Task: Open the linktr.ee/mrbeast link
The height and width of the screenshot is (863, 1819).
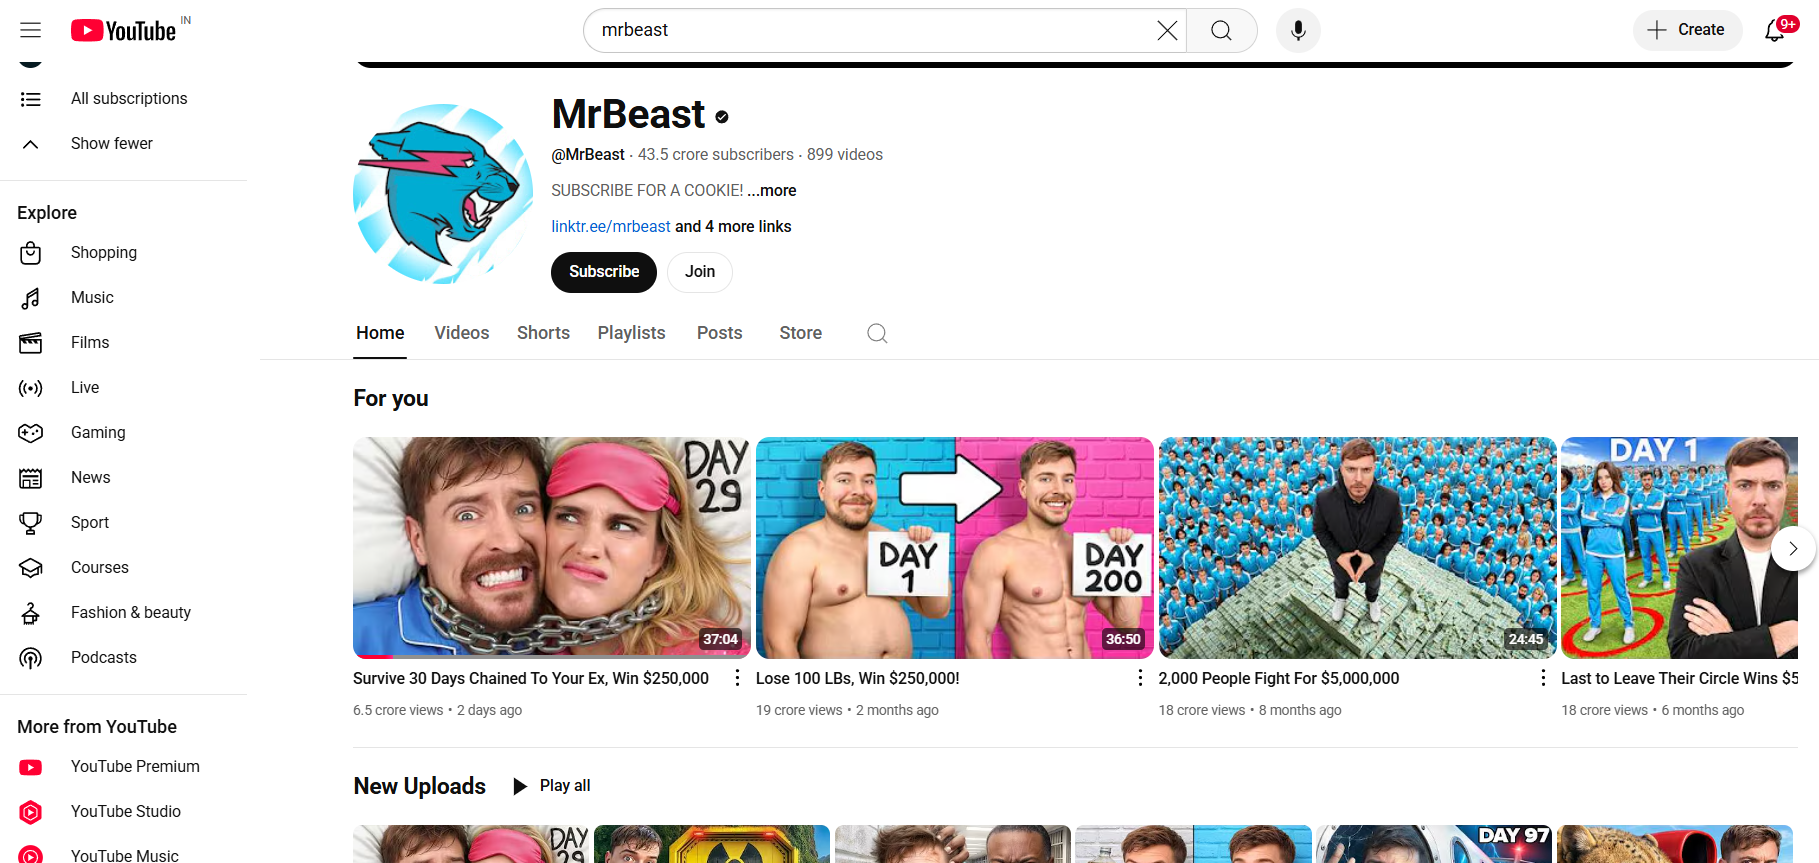Action: [611, 227]
